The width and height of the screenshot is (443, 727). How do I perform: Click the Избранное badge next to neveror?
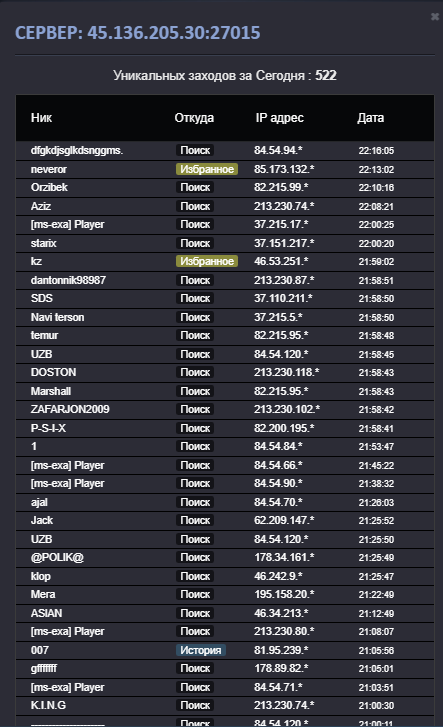tap(207, 169)
